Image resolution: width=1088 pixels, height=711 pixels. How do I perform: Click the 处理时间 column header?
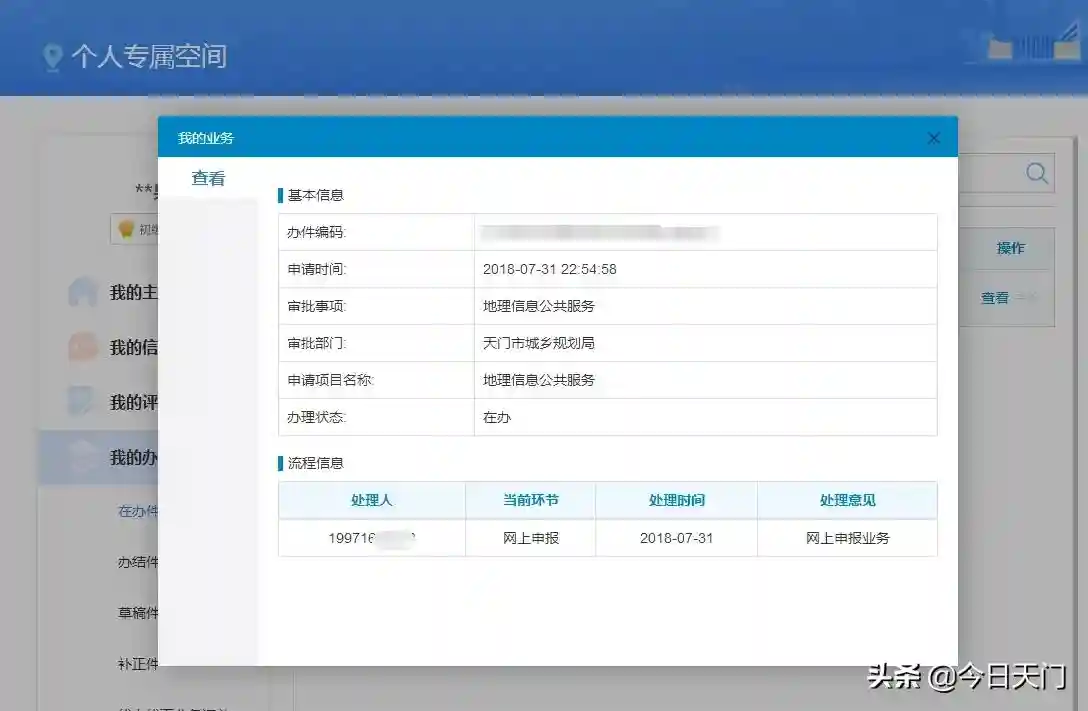pos(676,500)
